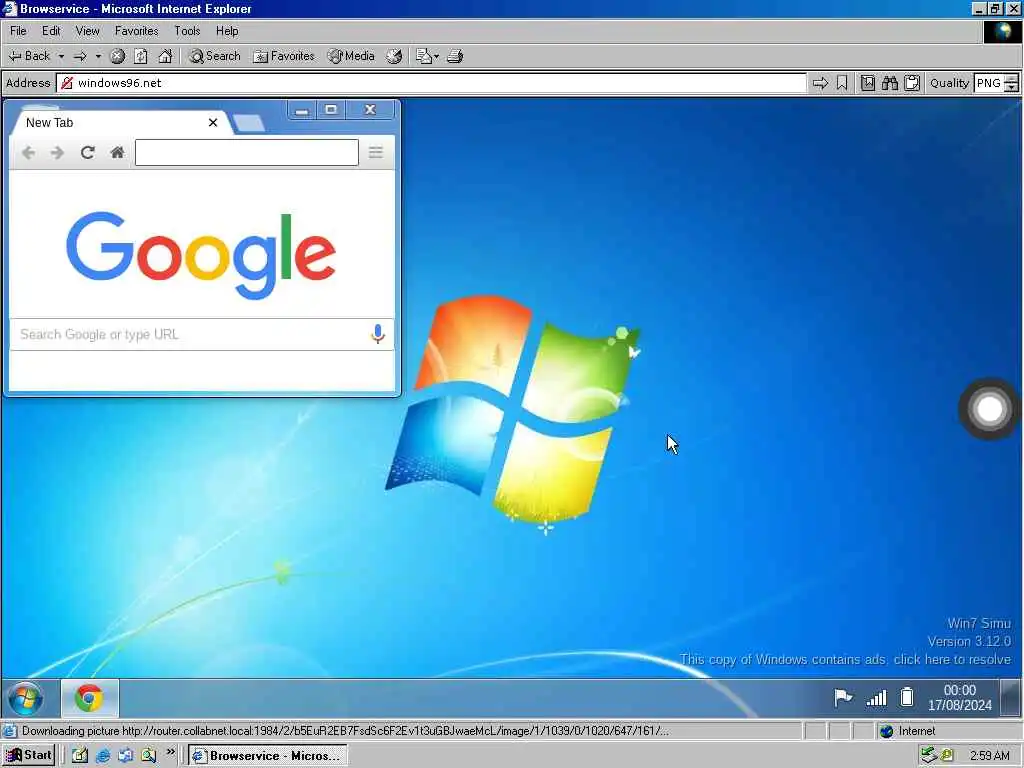This screenshot has width=1024, height=768.
Task: Click the 2:59 AM system clock
Action: pos(989,756)
